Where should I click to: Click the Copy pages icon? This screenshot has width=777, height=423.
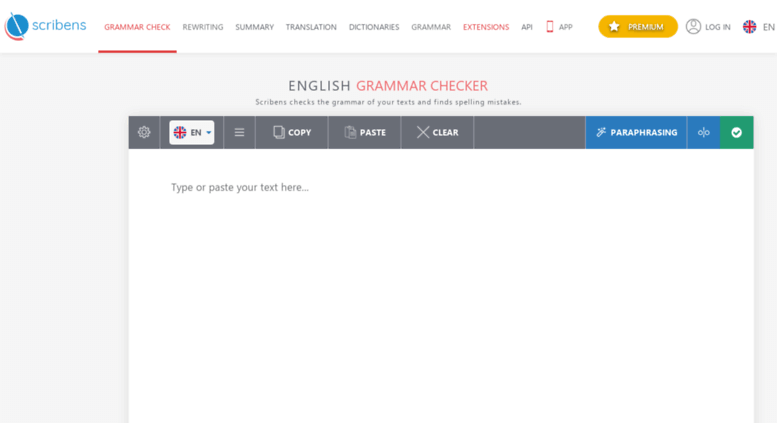[x=279, y=132]
